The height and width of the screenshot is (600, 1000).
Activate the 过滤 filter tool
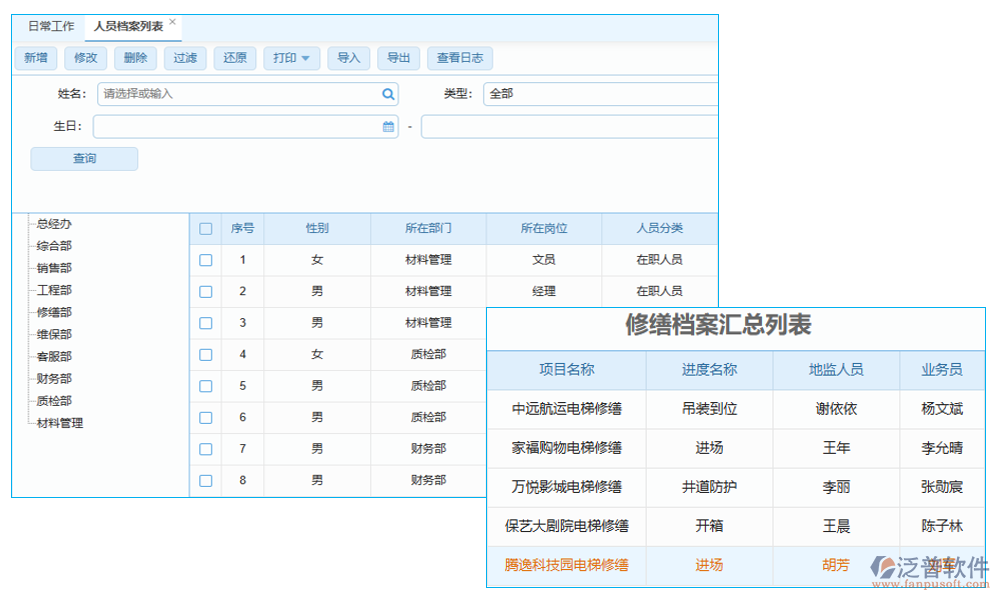tap(184, 58)
